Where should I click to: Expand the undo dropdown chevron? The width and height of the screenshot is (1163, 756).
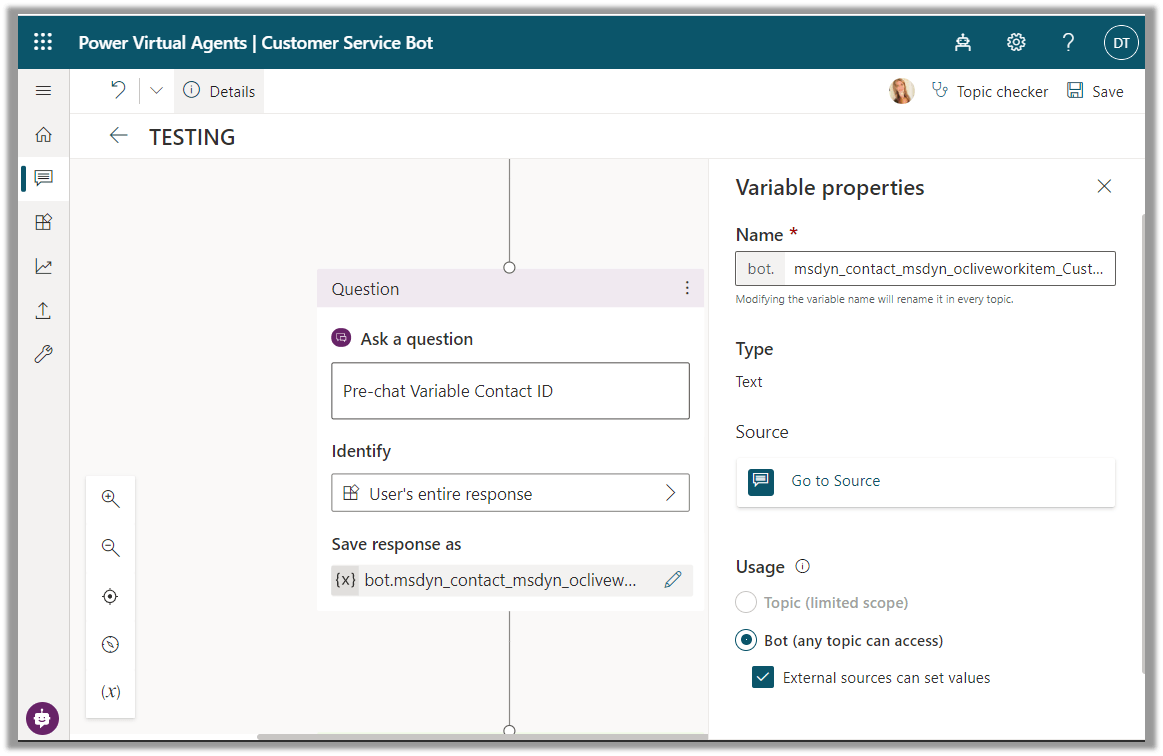pyautogui.click(x=156, y=91)
